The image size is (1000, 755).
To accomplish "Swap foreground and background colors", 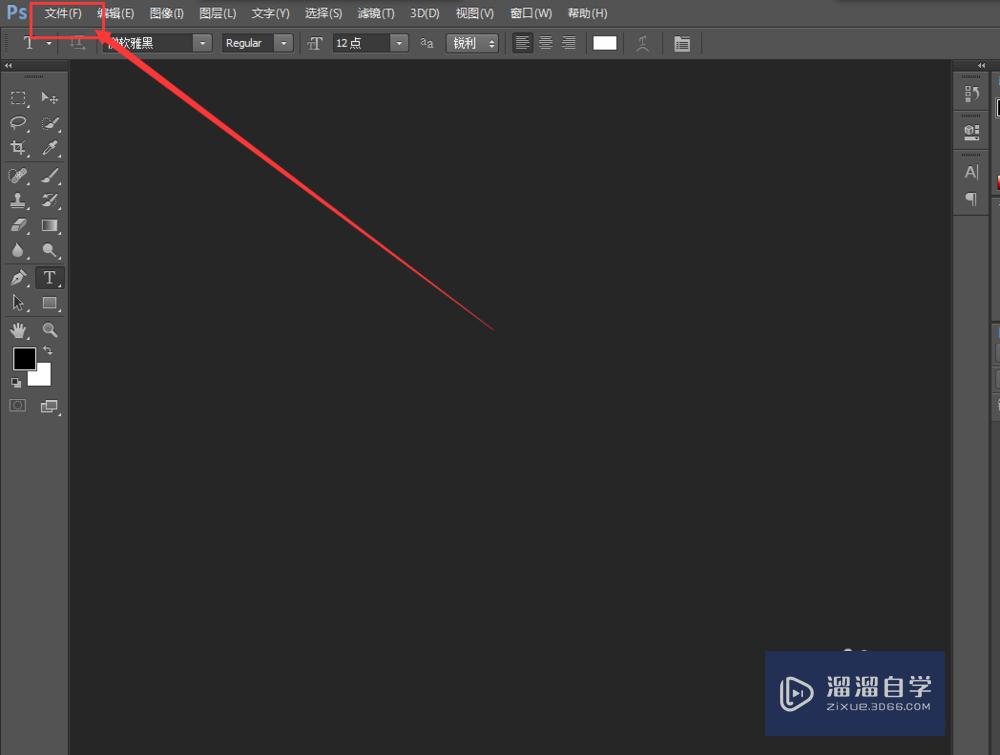I will (48, 350).
